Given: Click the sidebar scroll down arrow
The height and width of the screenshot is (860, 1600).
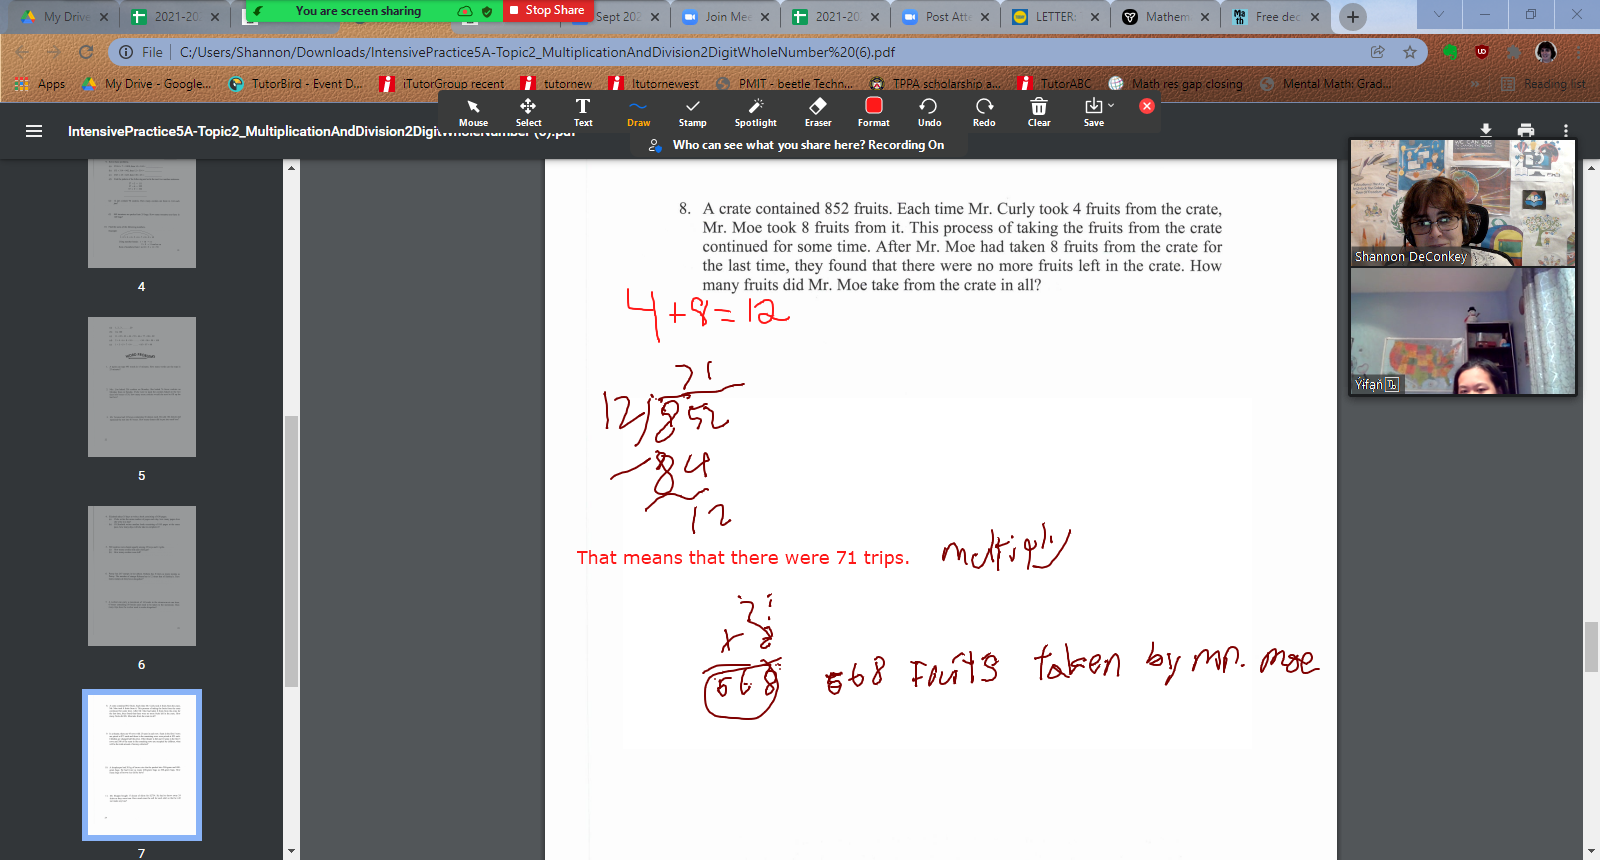Looking at the screenshot, I should tap(291, 852).
